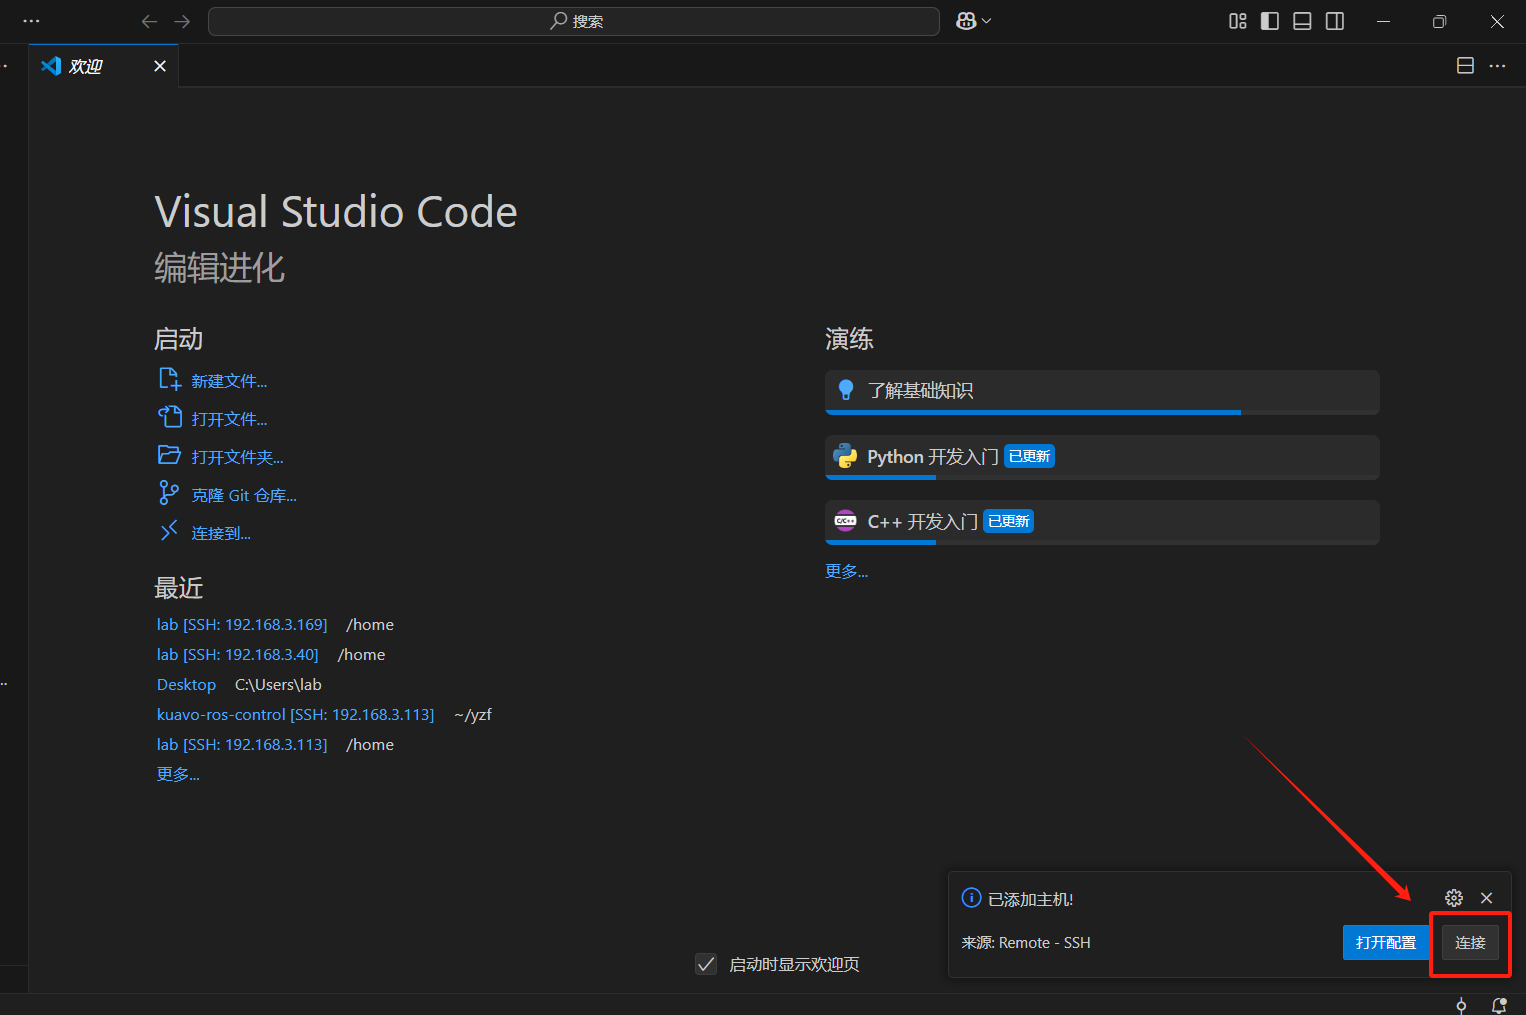Click the split editor icon
Screen dimensions: 1526x1015
click(1465, 66)
